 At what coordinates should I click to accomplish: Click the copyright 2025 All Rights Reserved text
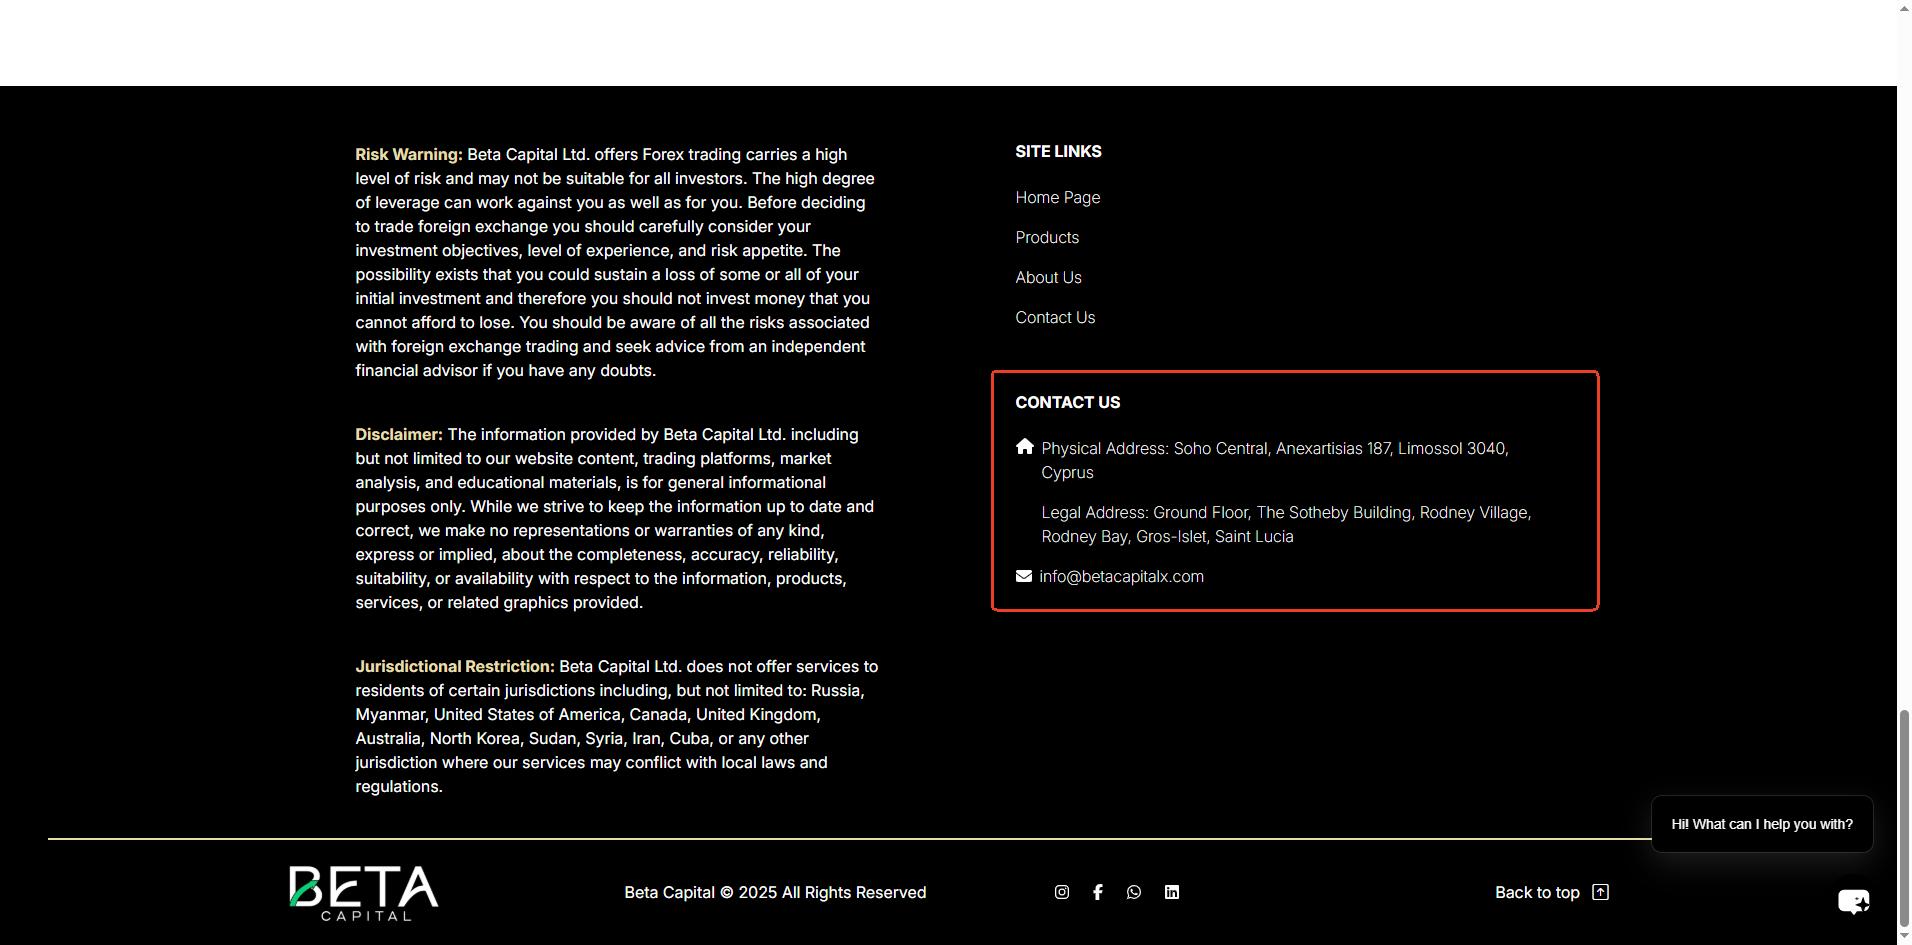[x=775, y=893]
